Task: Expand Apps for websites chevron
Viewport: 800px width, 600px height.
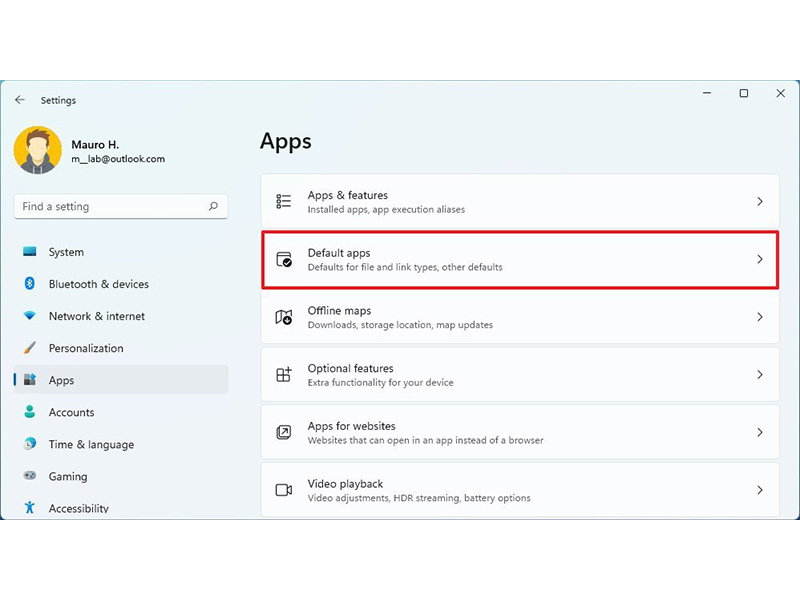Action: (x=760, y=432)
